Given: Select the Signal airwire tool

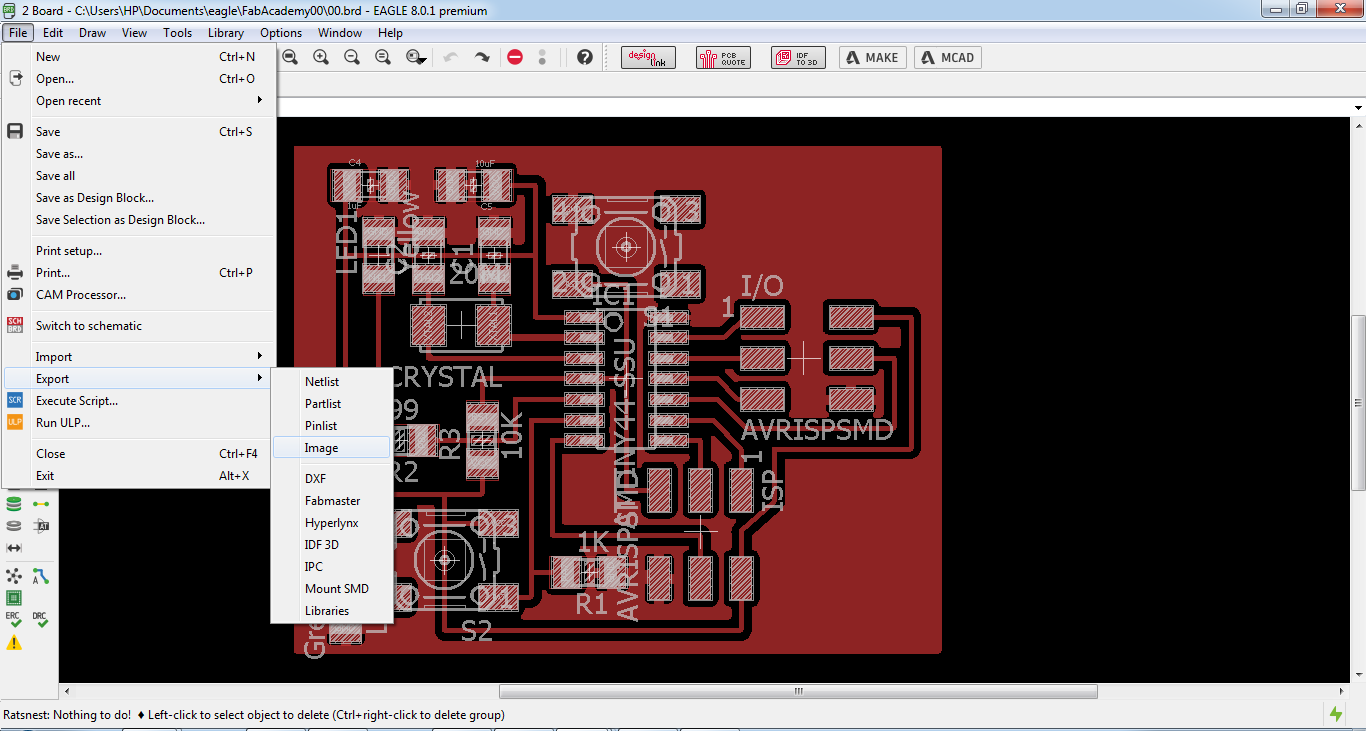Looking at the screenshot, I should (x=41, y=504).
